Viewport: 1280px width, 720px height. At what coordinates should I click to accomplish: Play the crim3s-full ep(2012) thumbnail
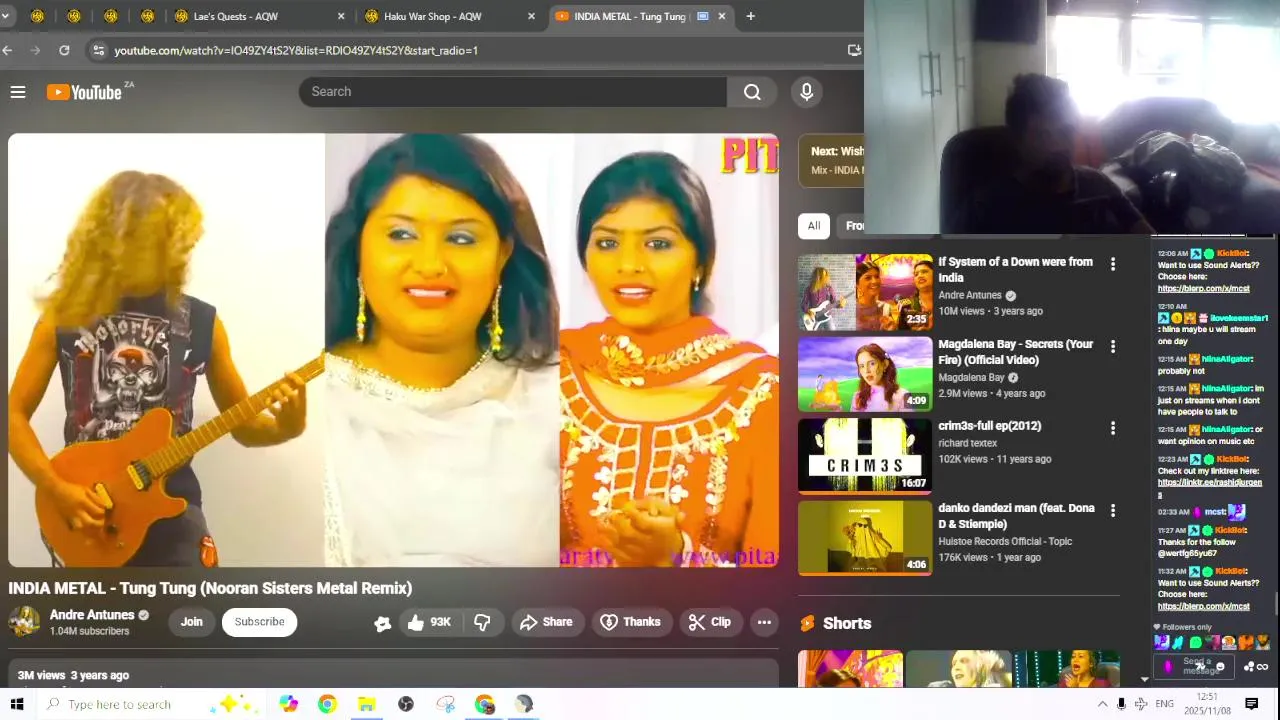tap(865, 456)
